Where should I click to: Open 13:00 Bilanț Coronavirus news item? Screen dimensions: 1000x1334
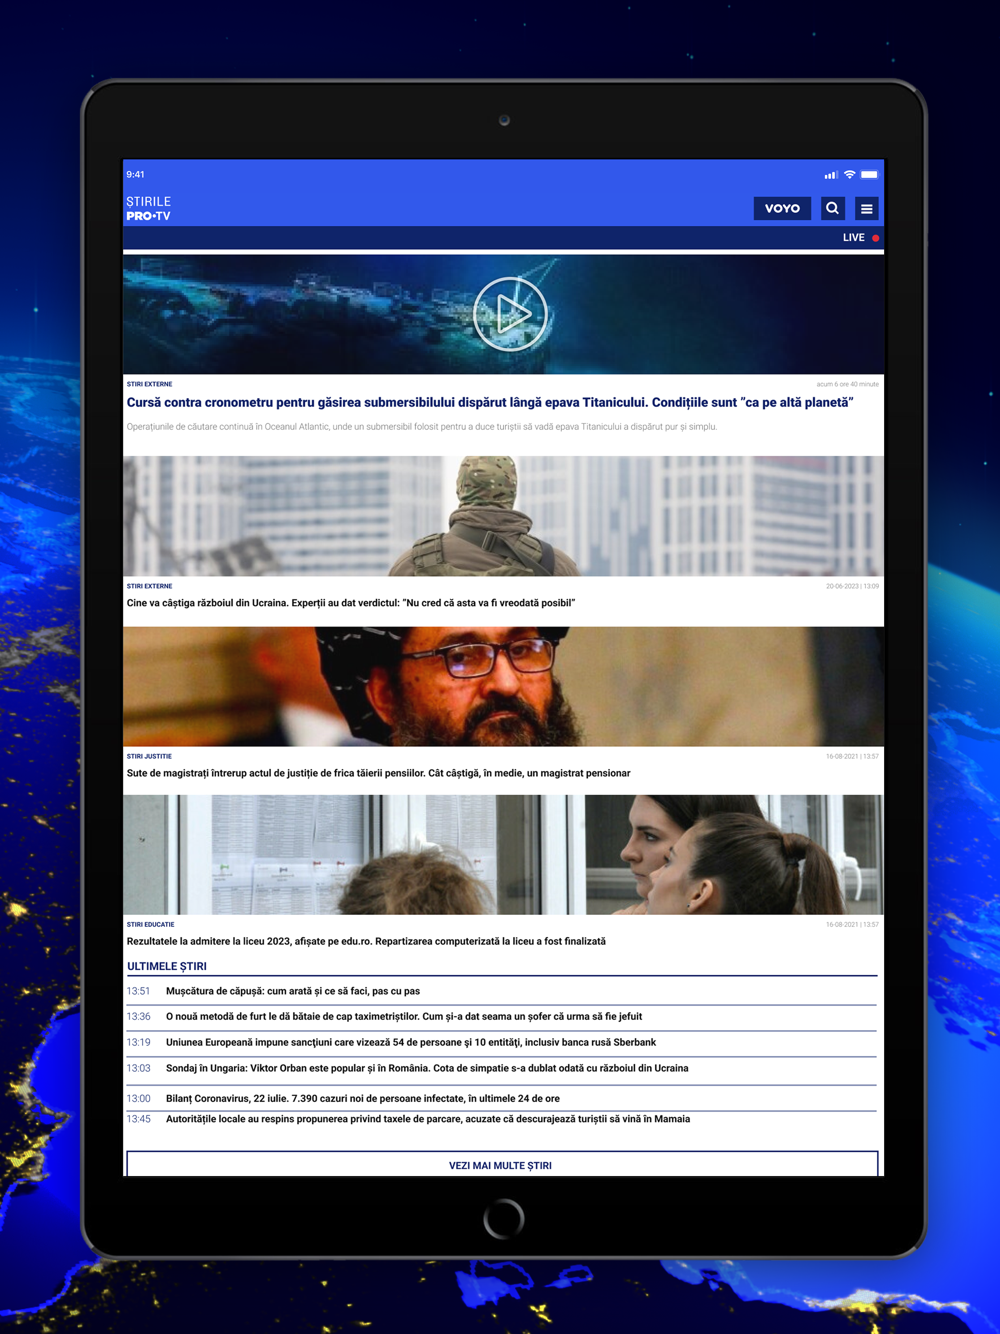(x=501, y=1098)
